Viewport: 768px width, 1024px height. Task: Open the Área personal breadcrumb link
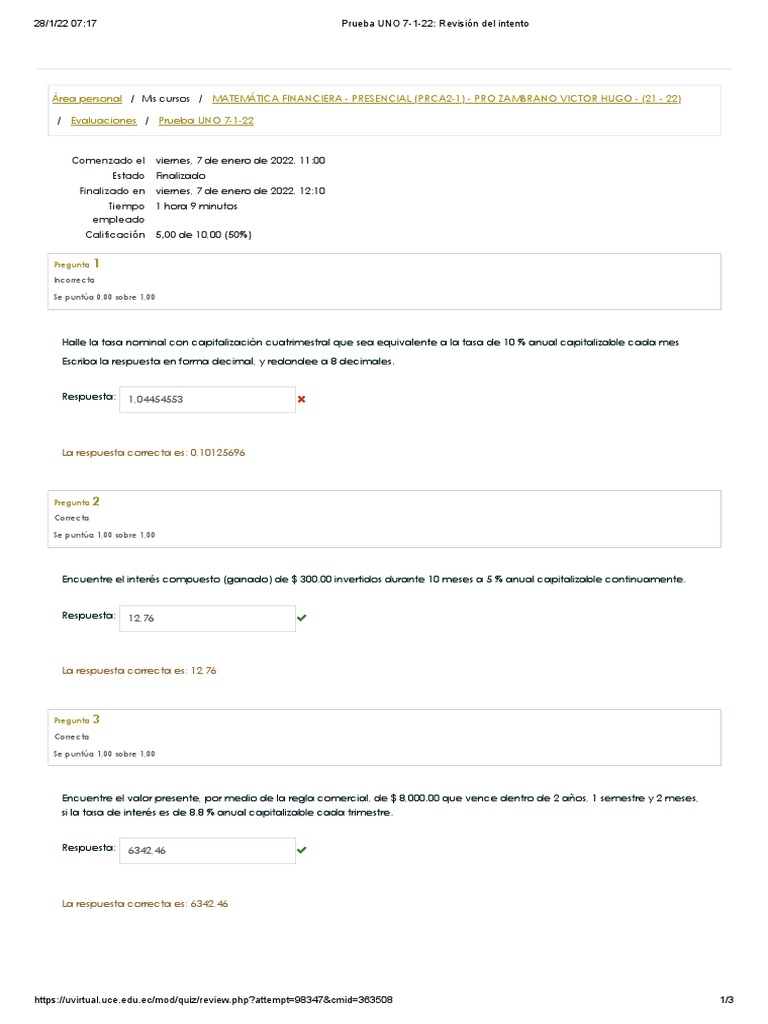point(86,99)
